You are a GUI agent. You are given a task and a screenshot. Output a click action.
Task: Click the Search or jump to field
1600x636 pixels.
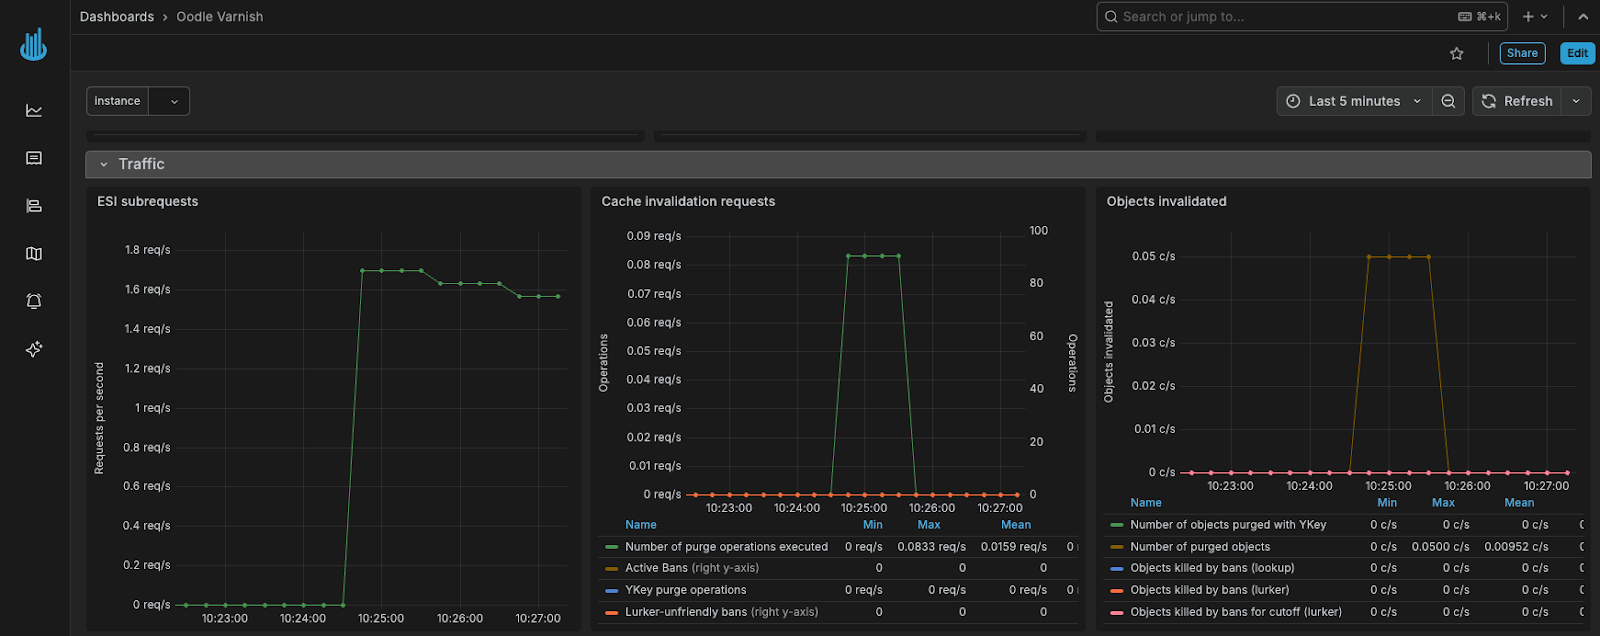click(1280, 17)
